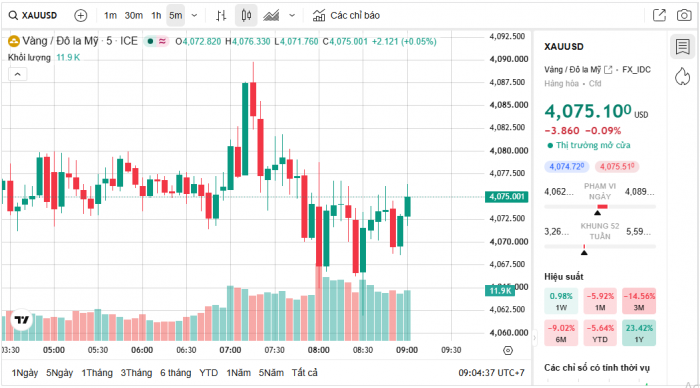Expand the time interval dropdown arrow
The width and height of the screenshot is (700, 388).
click(x=194, y=16)
